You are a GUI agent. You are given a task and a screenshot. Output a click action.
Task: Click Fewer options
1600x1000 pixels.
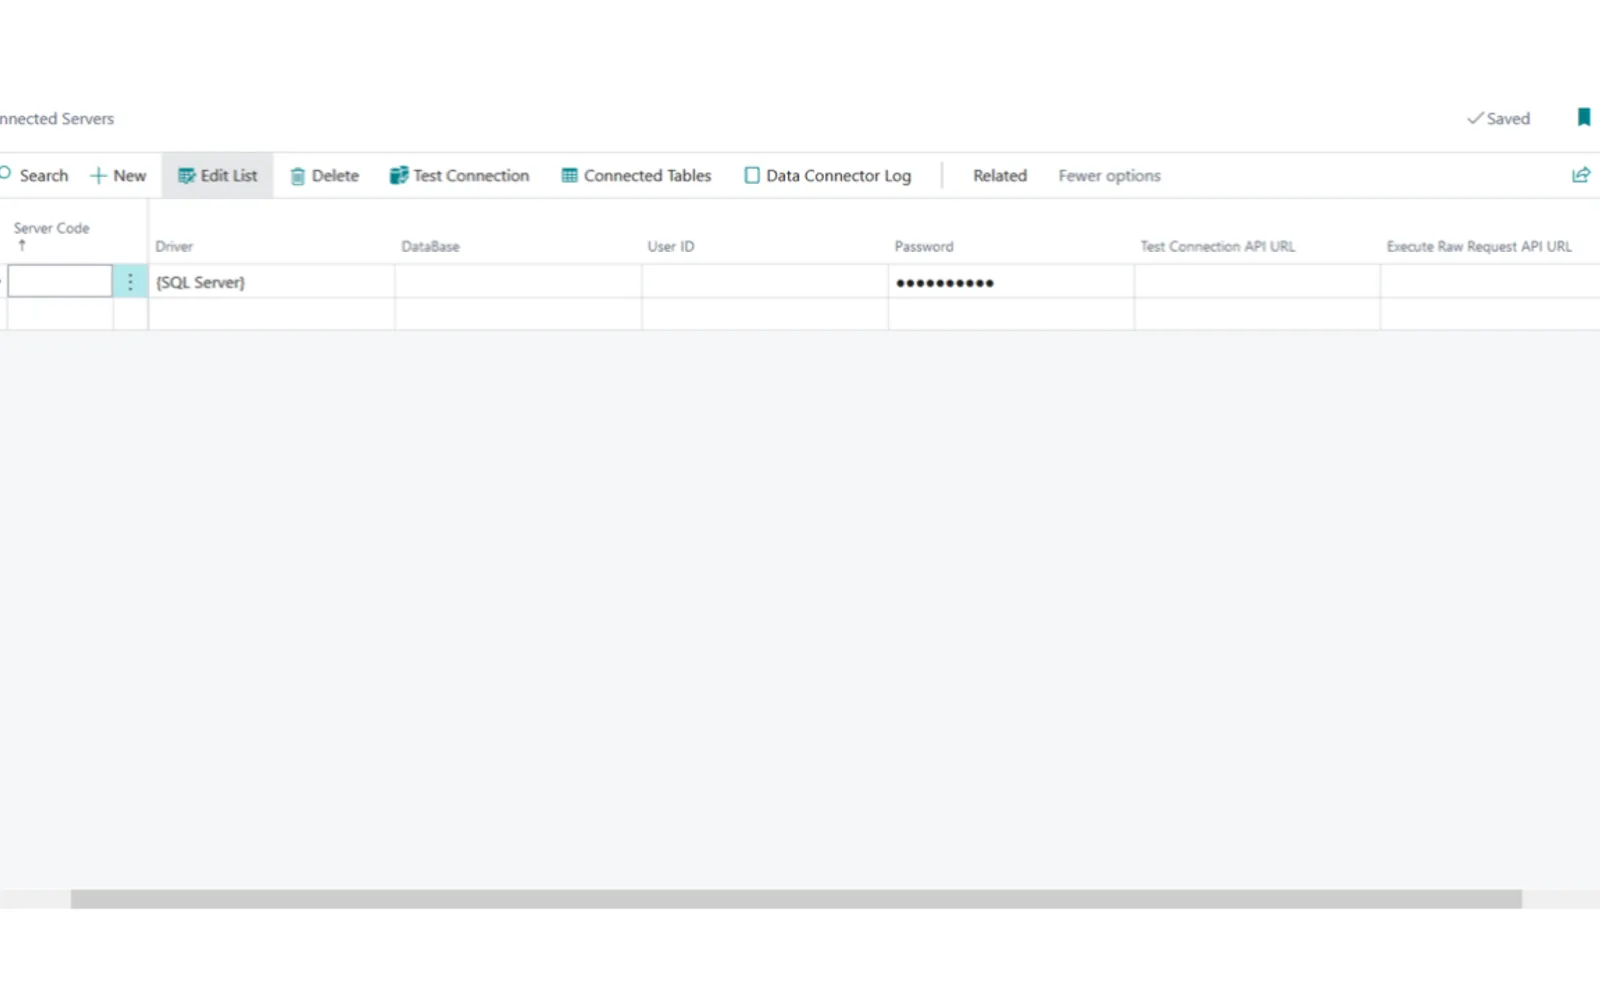(x=1109, y=176)
